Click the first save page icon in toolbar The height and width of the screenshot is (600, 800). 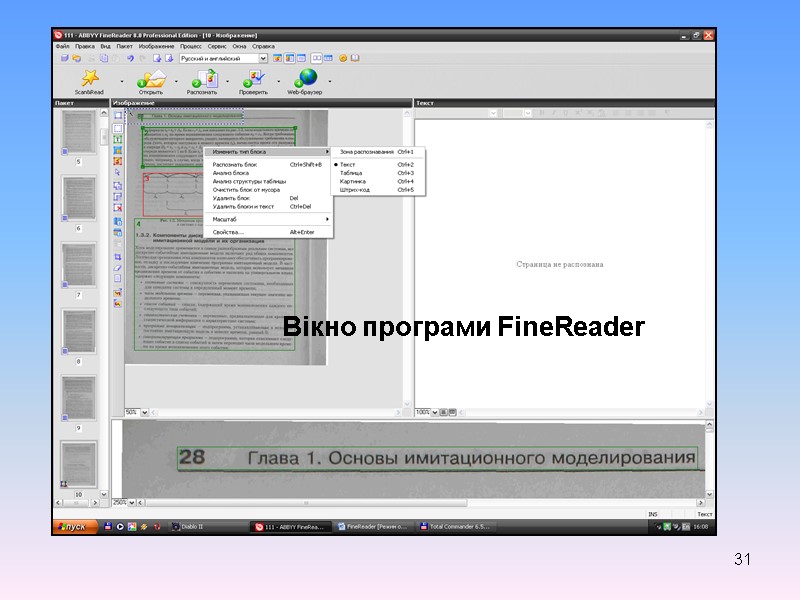(x=157, y=58)
